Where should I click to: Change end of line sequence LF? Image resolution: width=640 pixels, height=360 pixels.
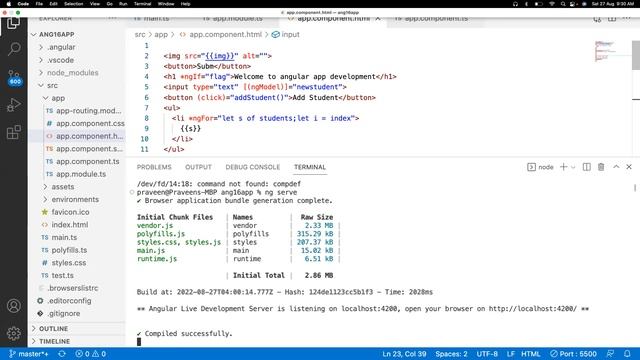coord(510,354)
